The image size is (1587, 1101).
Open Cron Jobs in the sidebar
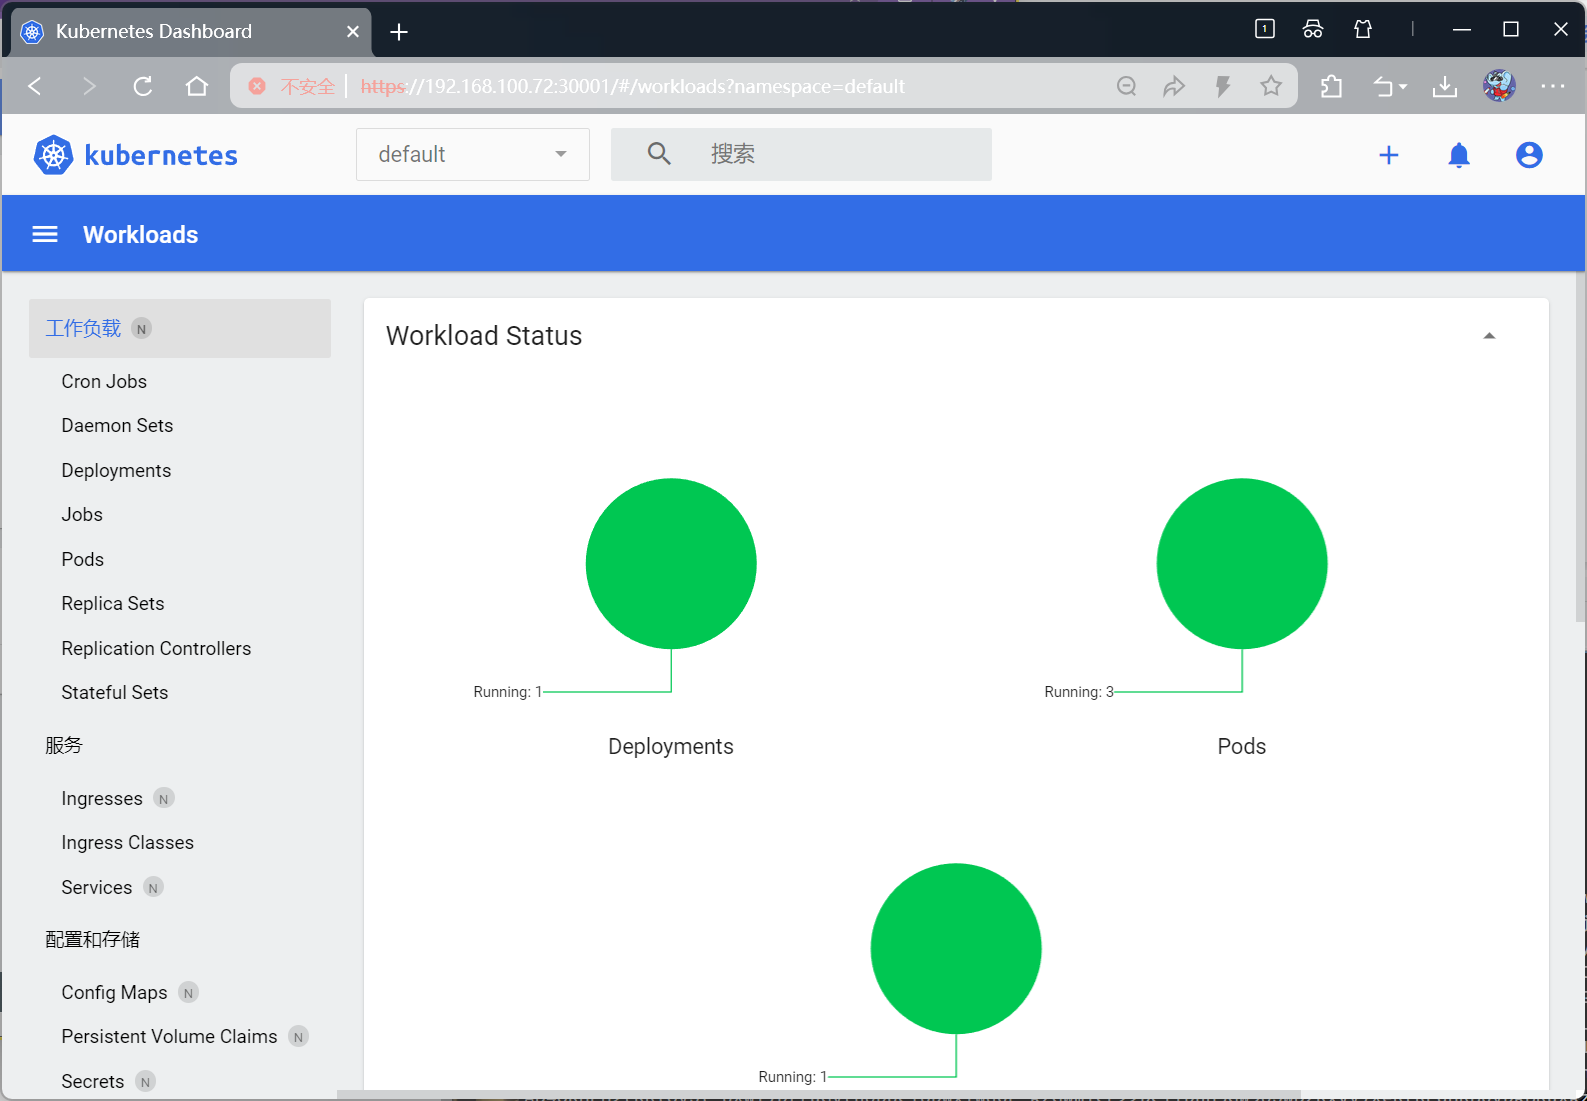[x=104, y=381]
